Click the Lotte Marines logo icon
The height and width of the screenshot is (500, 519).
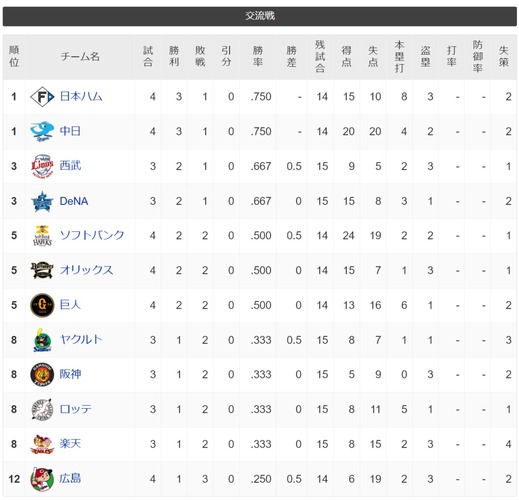(42, 409)
